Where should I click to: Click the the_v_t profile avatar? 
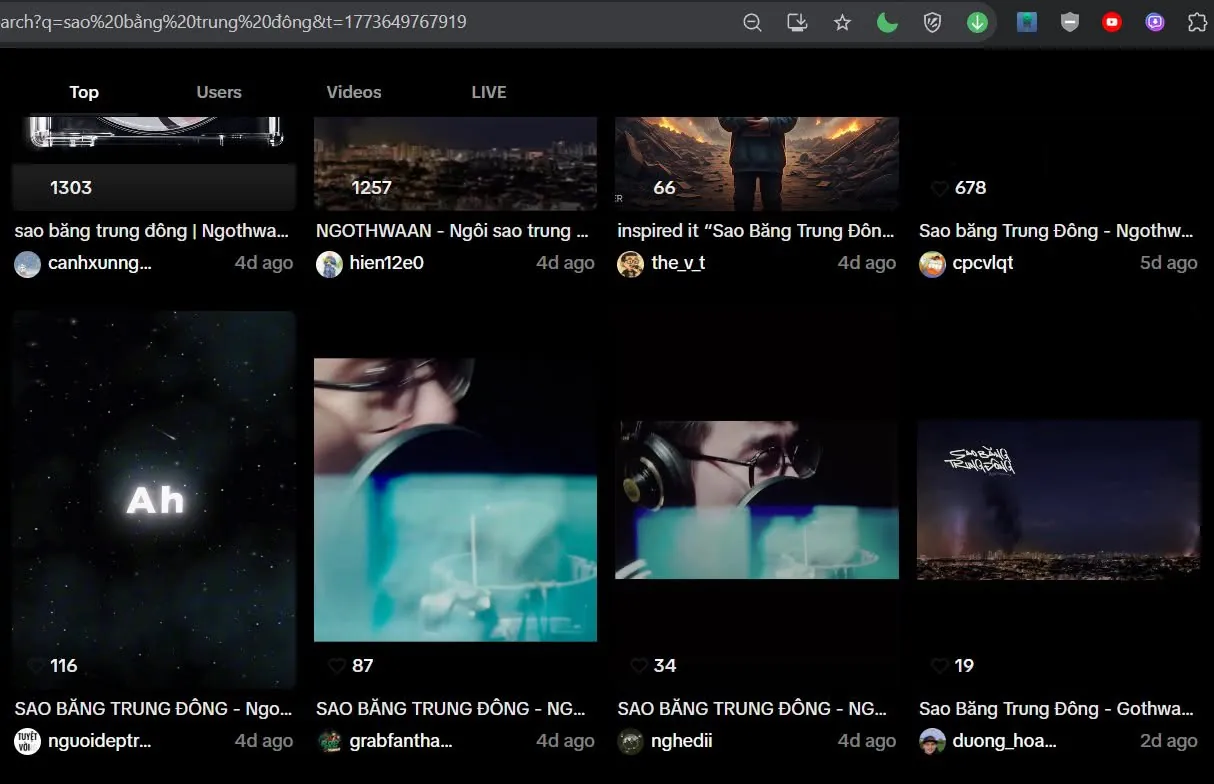click(630, 264)
